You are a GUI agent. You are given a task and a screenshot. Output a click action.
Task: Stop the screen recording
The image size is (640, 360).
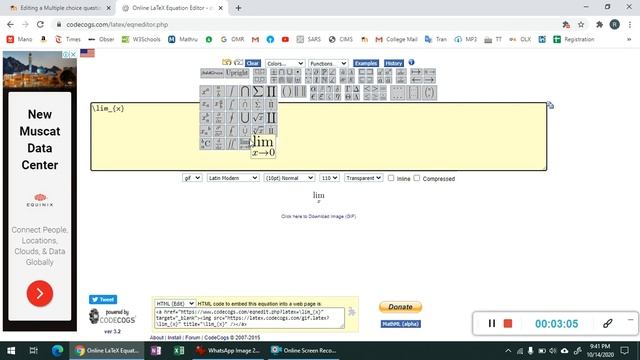tap(508, 324)
